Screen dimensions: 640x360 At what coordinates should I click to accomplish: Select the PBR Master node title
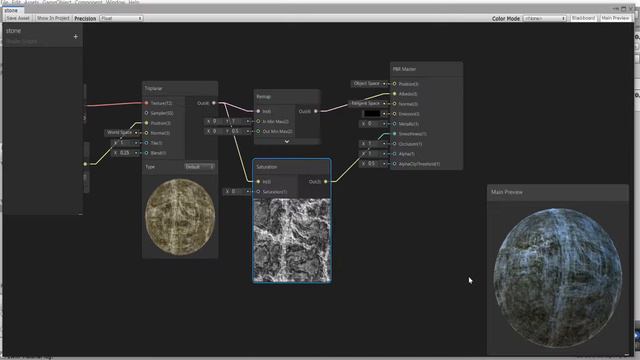(404, 69)
